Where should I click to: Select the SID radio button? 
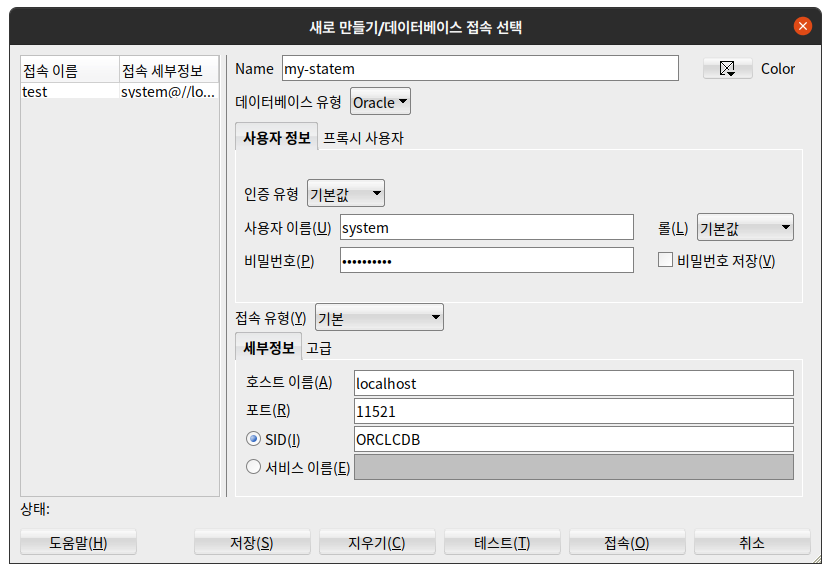(x=253, y=439)
